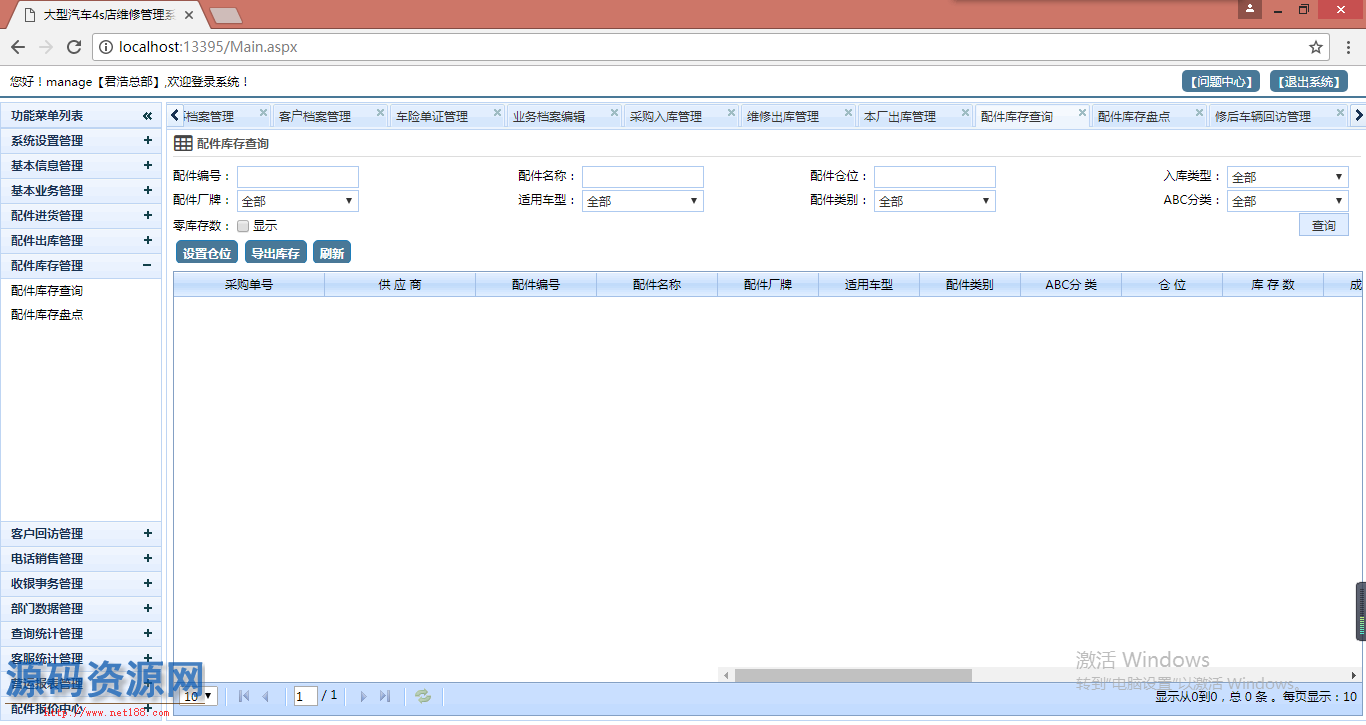Focus the 配件编号 input field

tap(298, 177)
